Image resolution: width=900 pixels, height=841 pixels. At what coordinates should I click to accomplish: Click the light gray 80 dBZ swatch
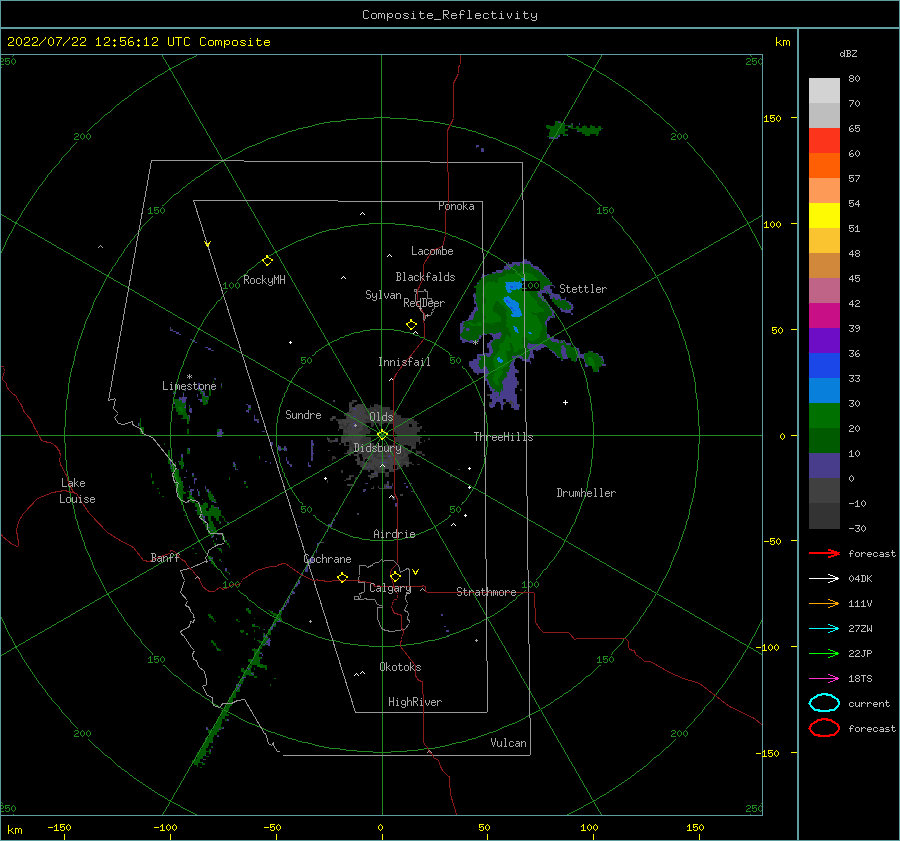pos(824,91)
